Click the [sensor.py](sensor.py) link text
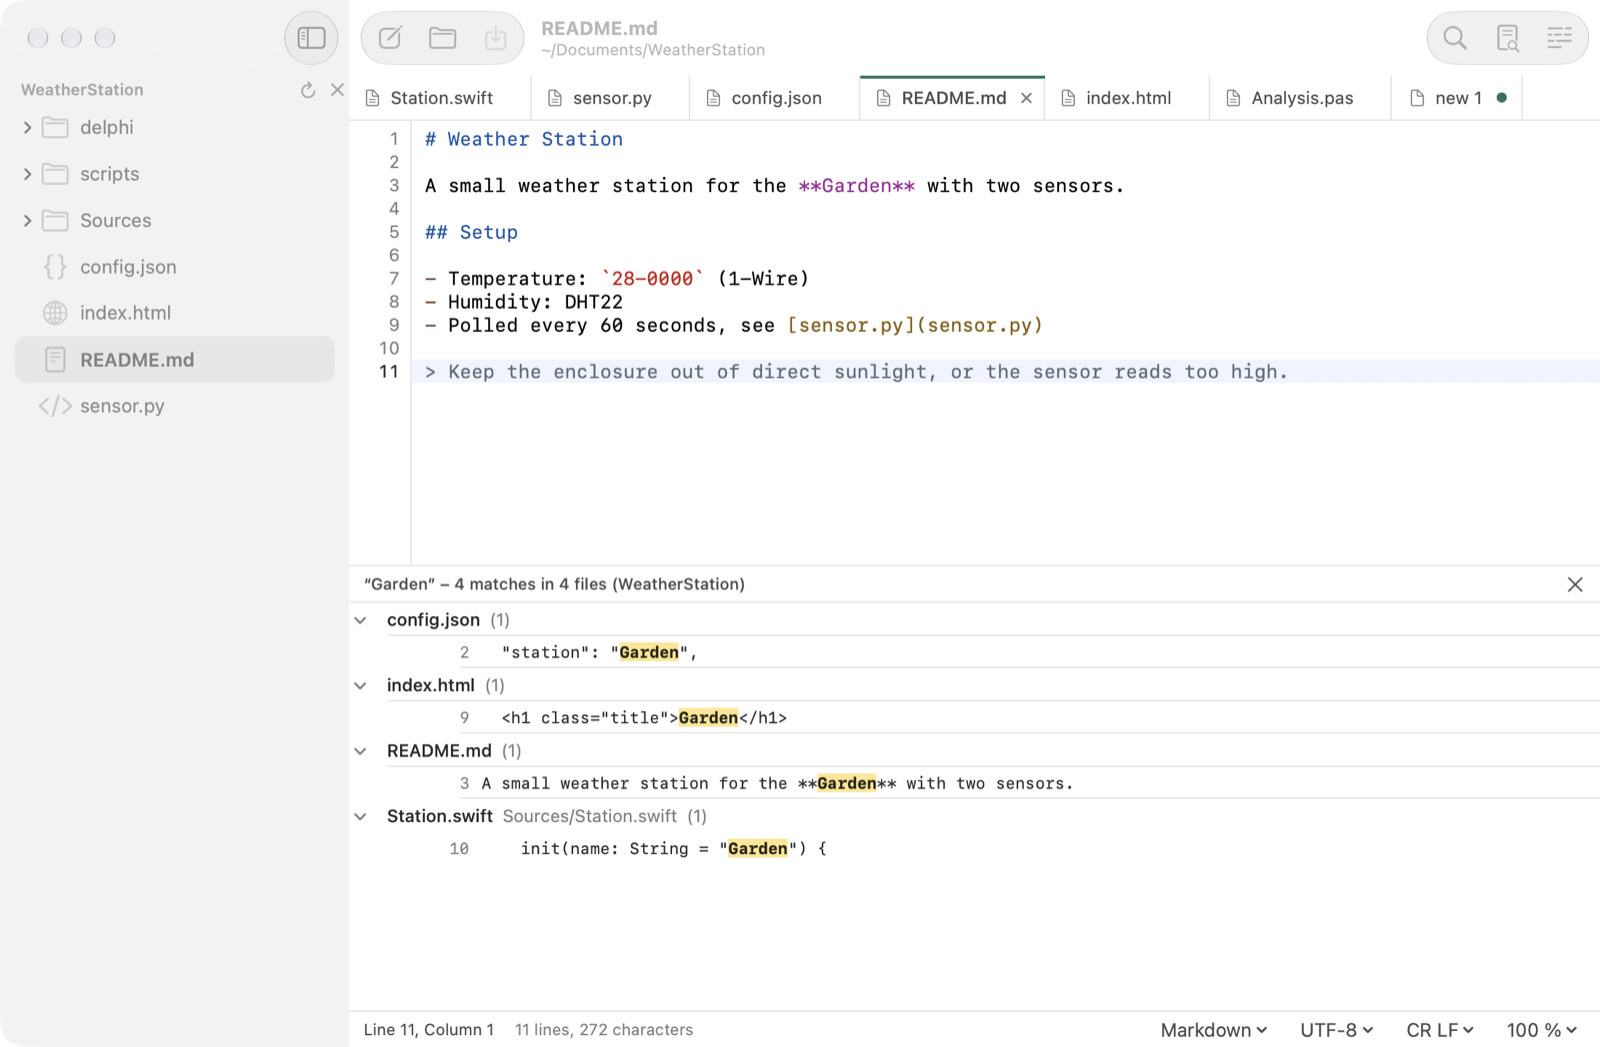Viewport: 1600px width, 1047px height. coord(915,325)
